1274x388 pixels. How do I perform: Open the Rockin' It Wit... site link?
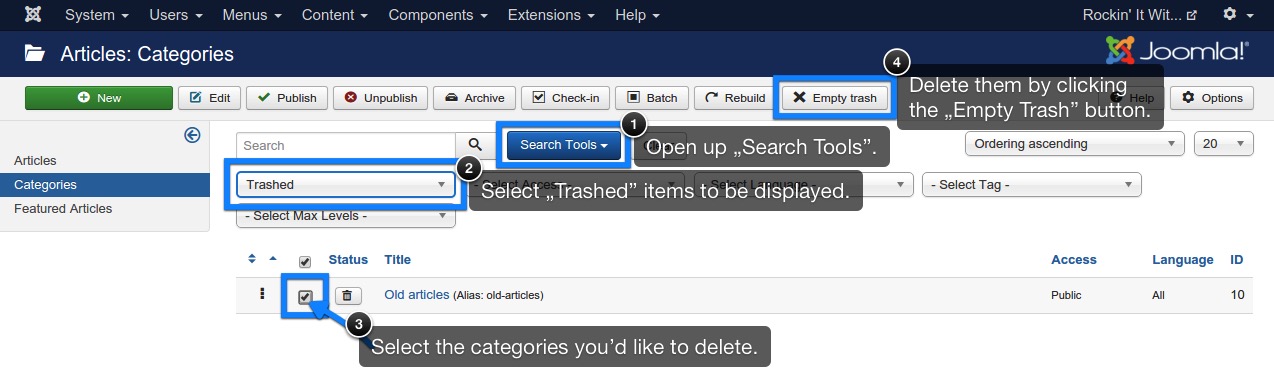1140,15
